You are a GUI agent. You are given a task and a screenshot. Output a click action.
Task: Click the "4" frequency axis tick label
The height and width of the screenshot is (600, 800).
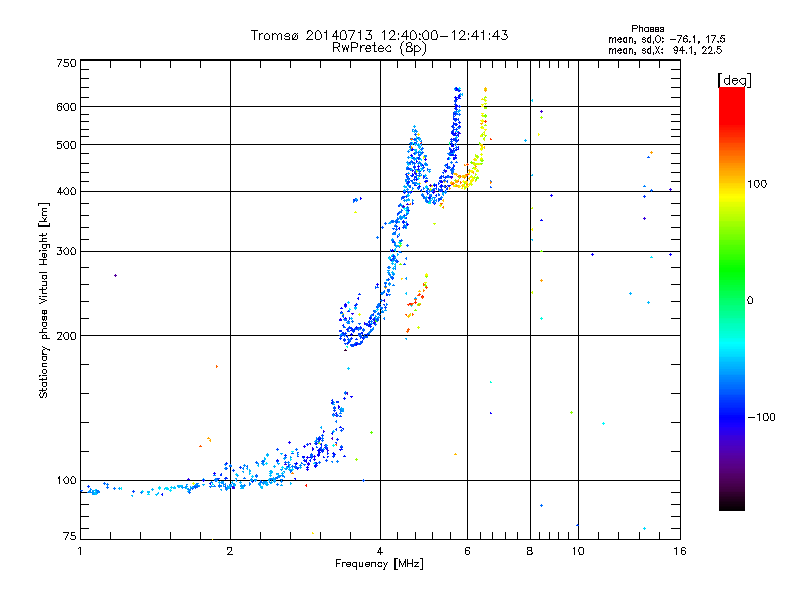coord(380,551)
